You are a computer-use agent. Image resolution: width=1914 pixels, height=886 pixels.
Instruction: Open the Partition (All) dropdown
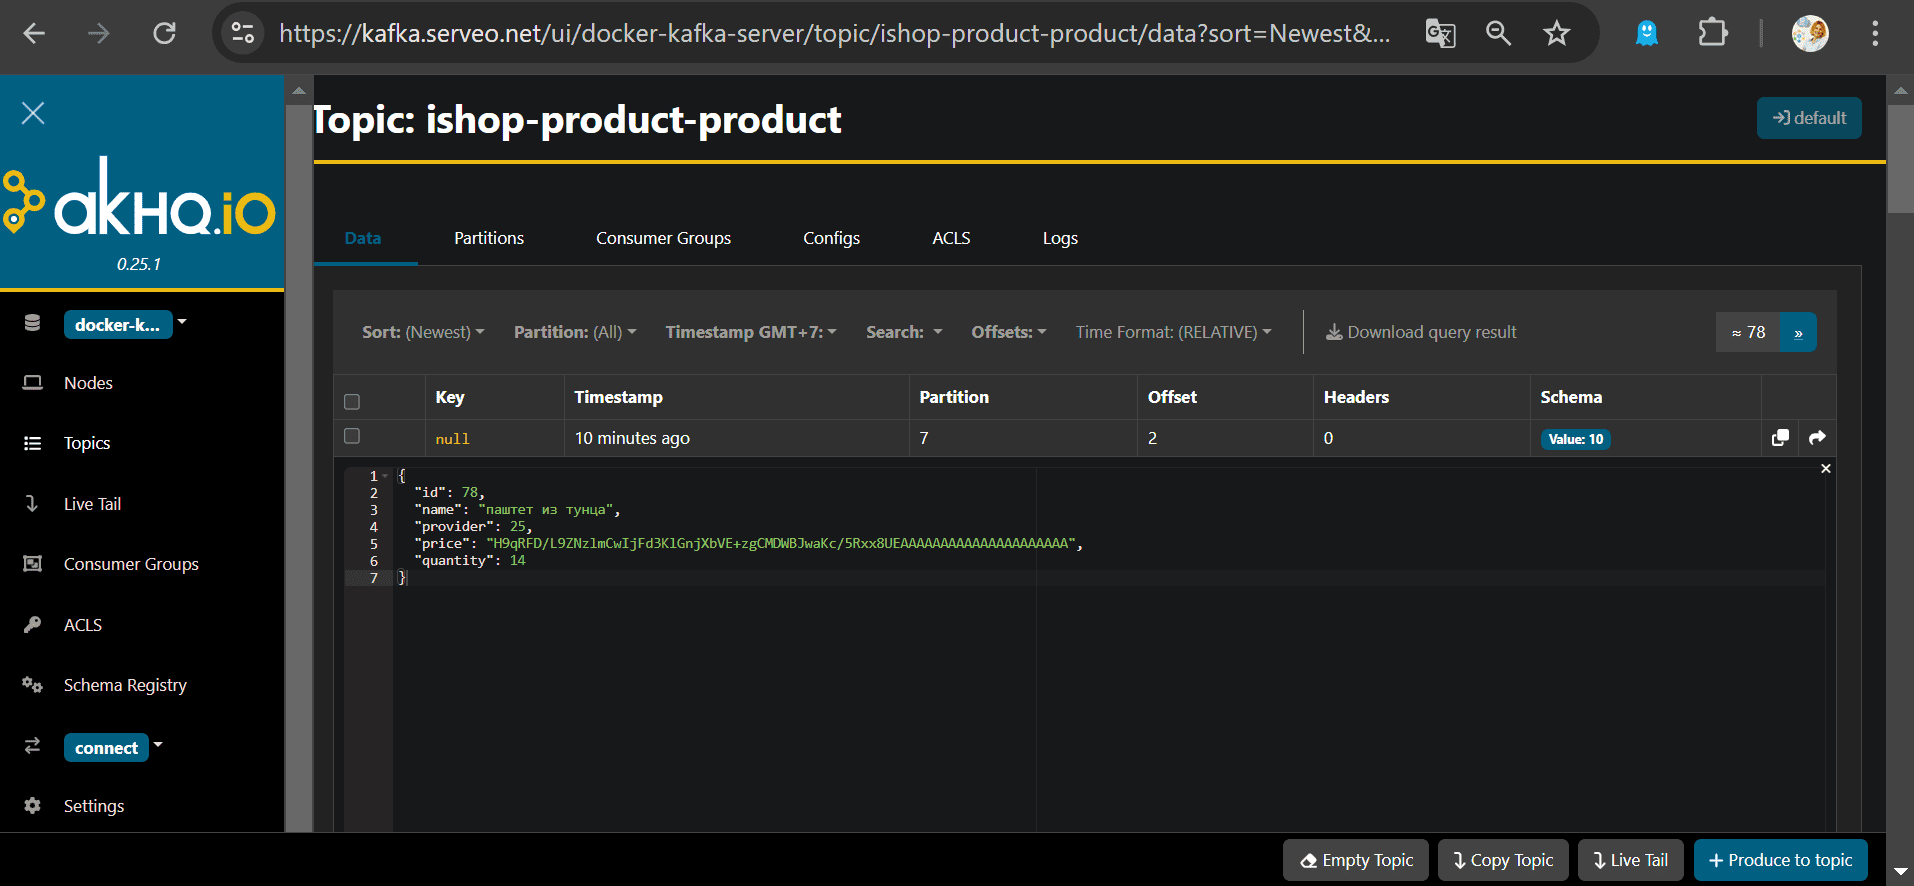(x=575, y=332)
